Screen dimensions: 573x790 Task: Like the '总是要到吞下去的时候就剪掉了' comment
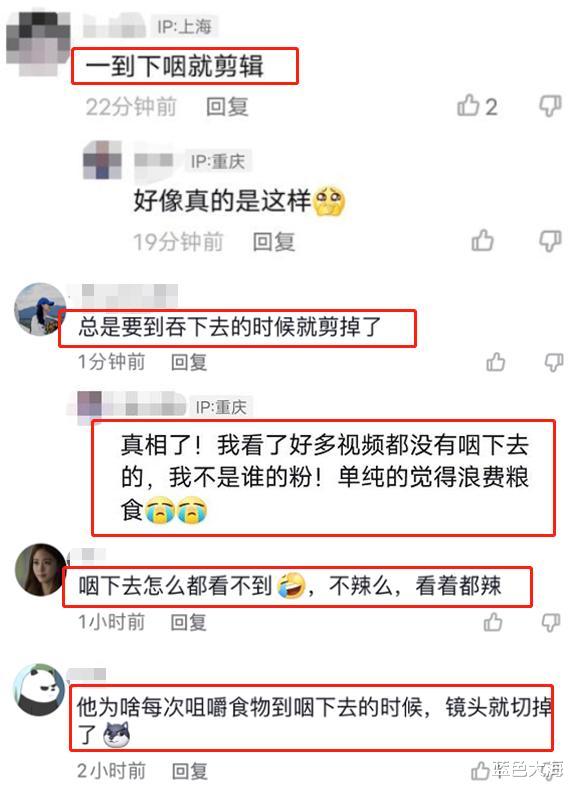point(495,362)
